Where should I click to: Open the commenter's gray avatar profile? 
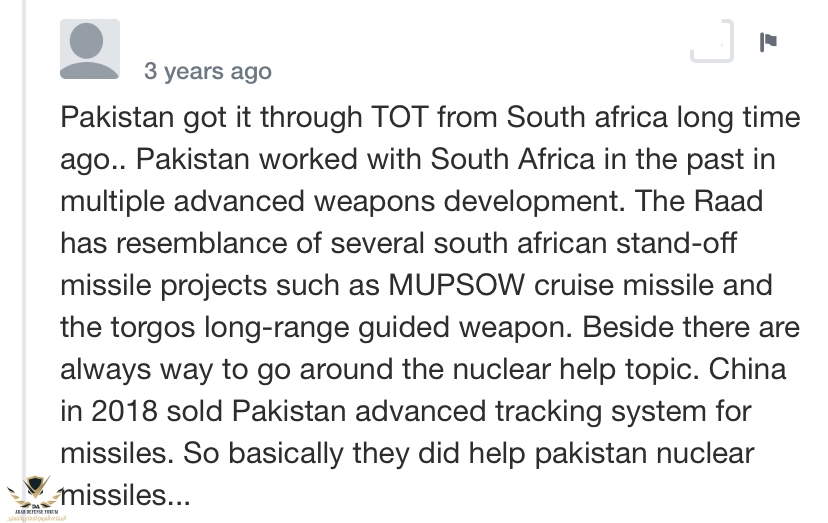coord(90,49)
